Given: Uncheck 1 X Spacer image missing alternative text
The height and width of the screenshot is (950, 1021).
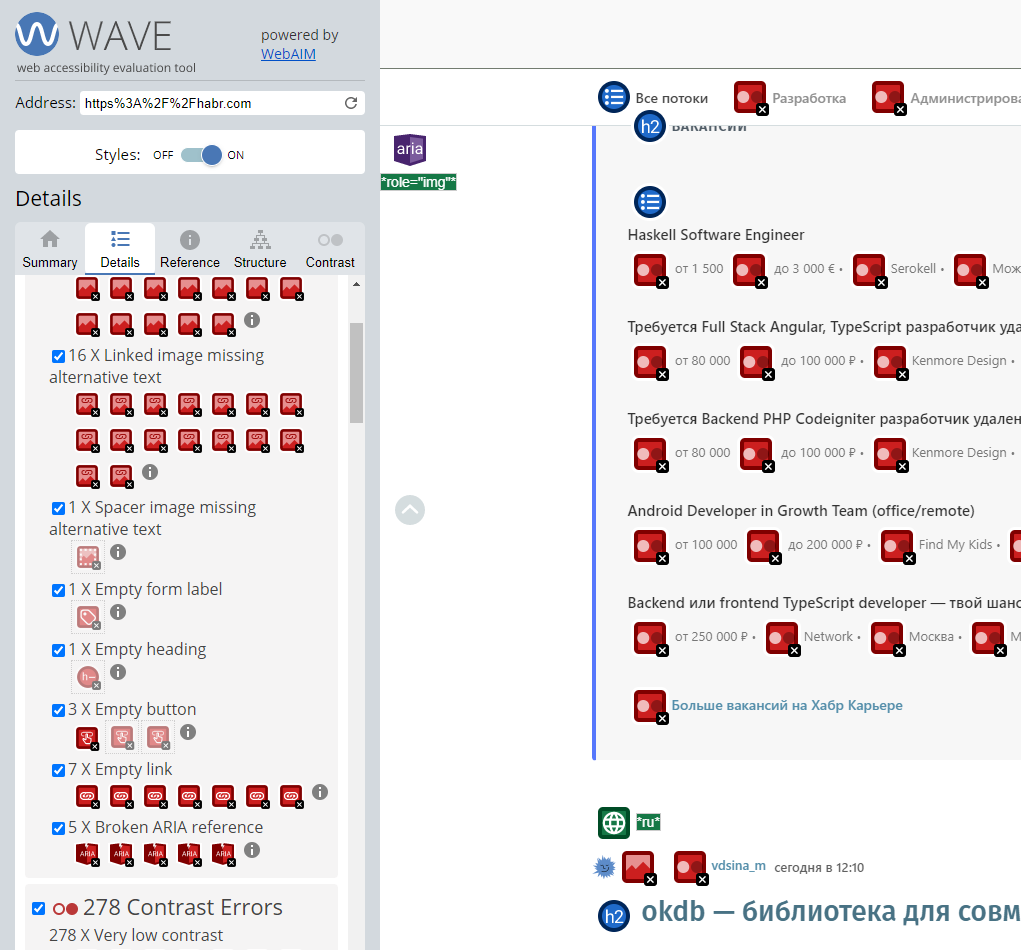Looking at the screenshot, I should pyautogui.click(x=58, y=508).
